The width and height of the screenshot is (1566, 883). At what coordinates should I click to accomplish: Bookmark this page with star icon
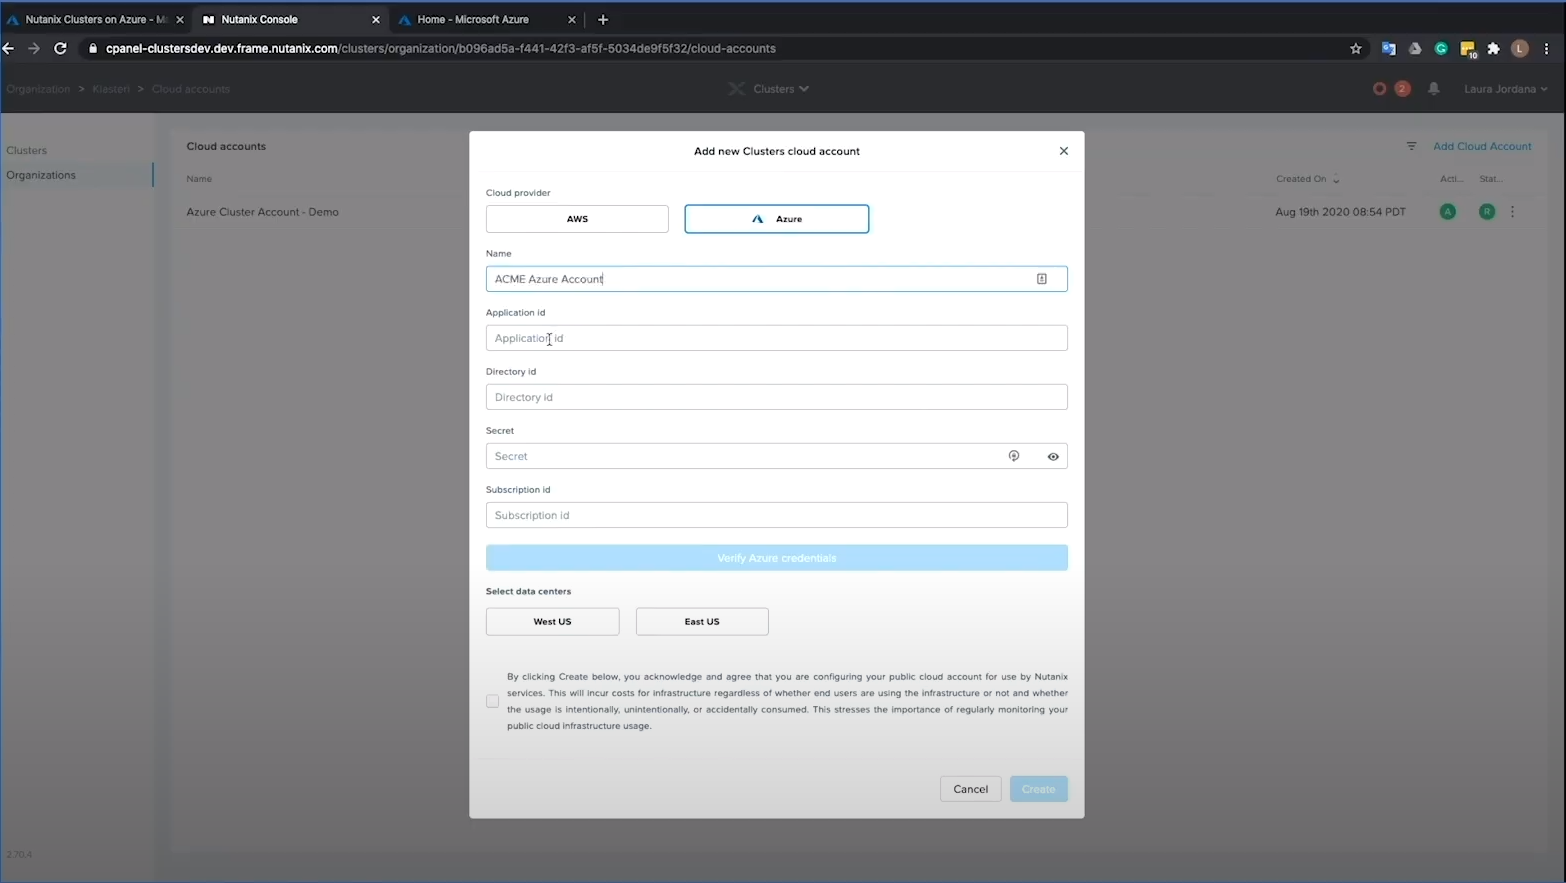[x=1356, y=48]
